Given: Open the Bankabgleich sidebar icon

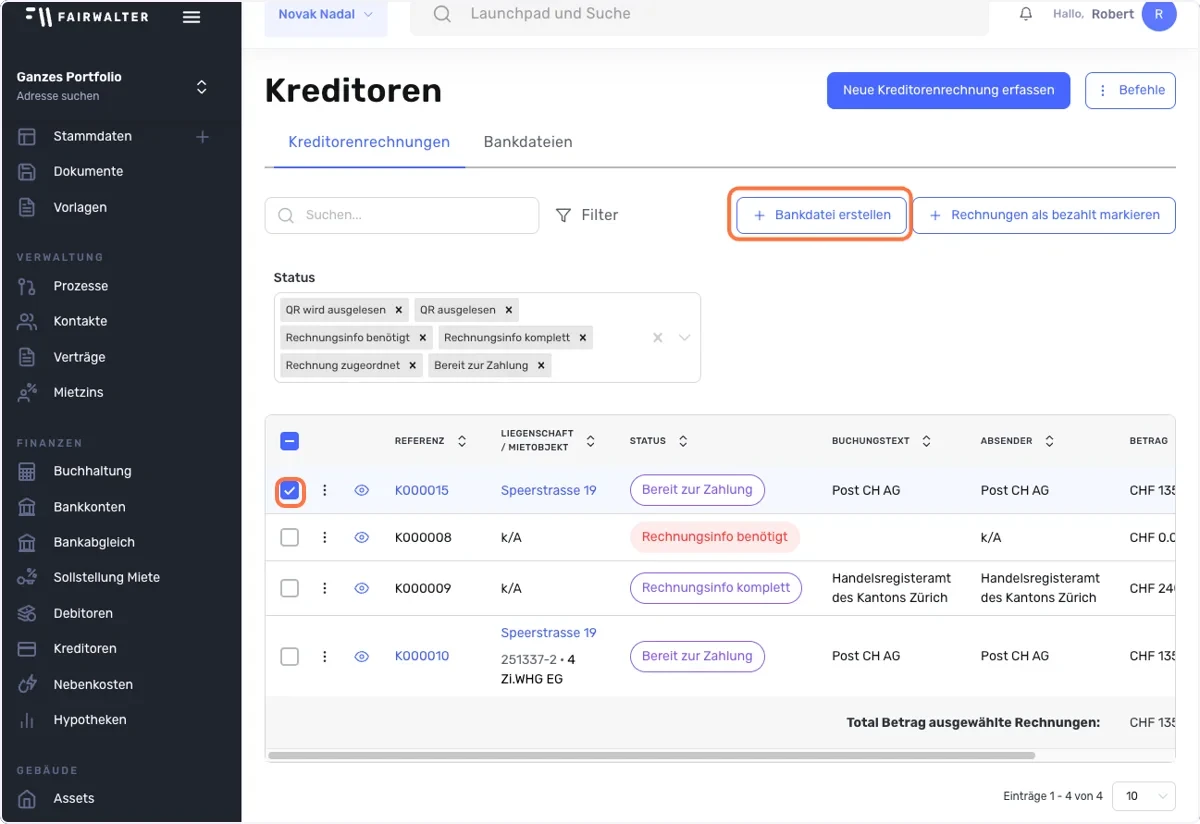Looking at the screenshot, I should (27, 542).
